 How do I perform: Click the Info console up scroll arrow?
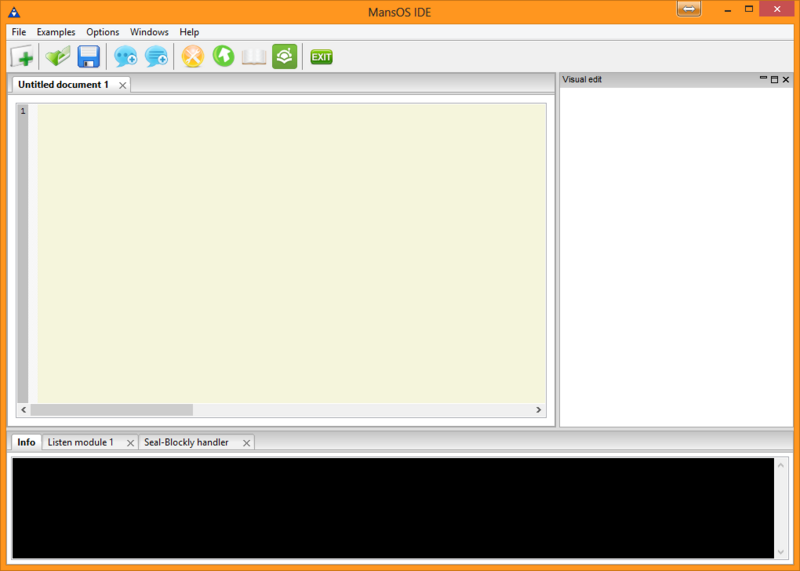(781, 465)
